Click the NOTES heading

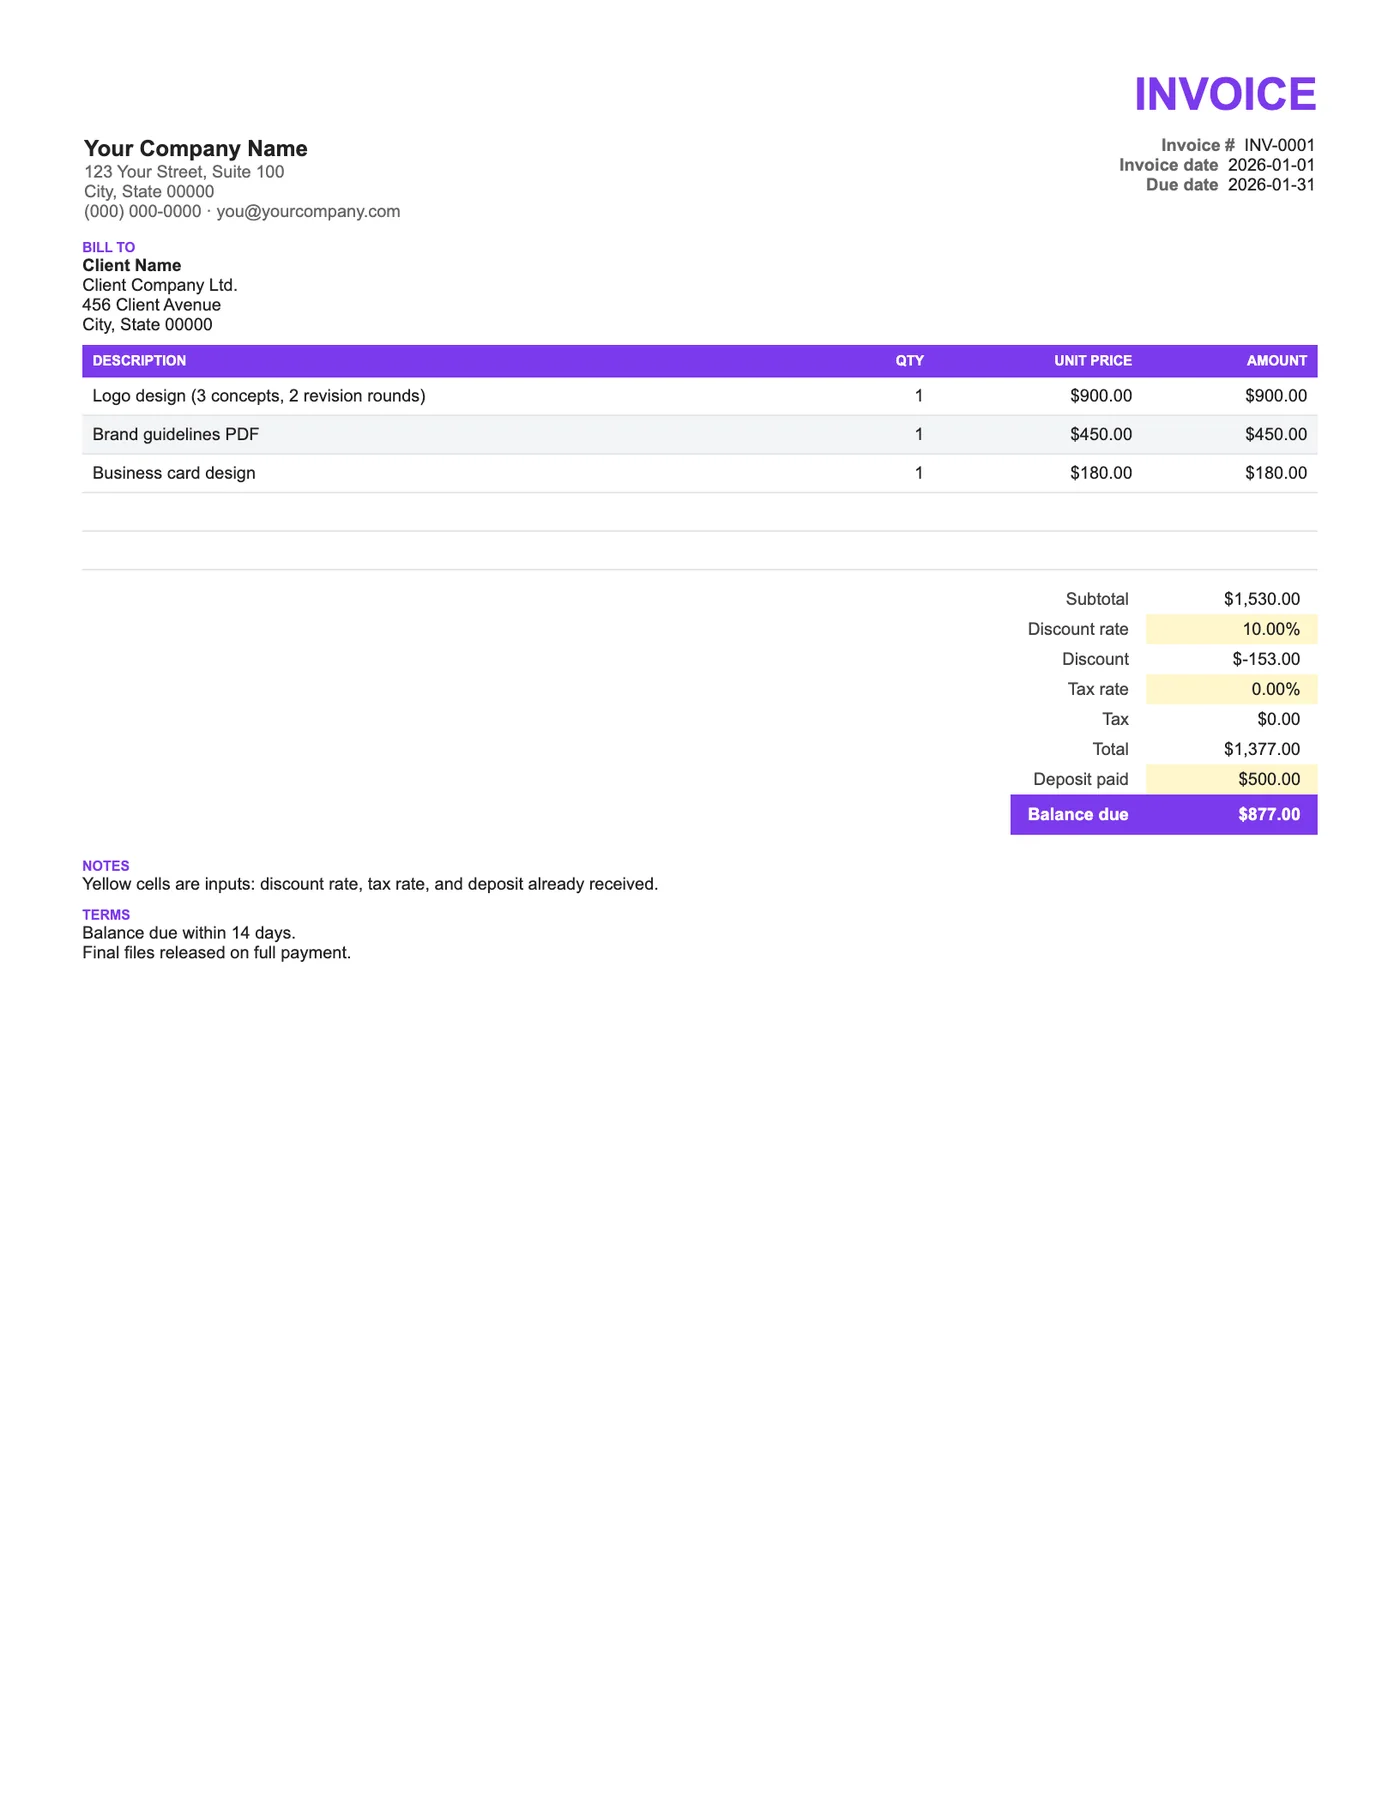pos(106,866)
